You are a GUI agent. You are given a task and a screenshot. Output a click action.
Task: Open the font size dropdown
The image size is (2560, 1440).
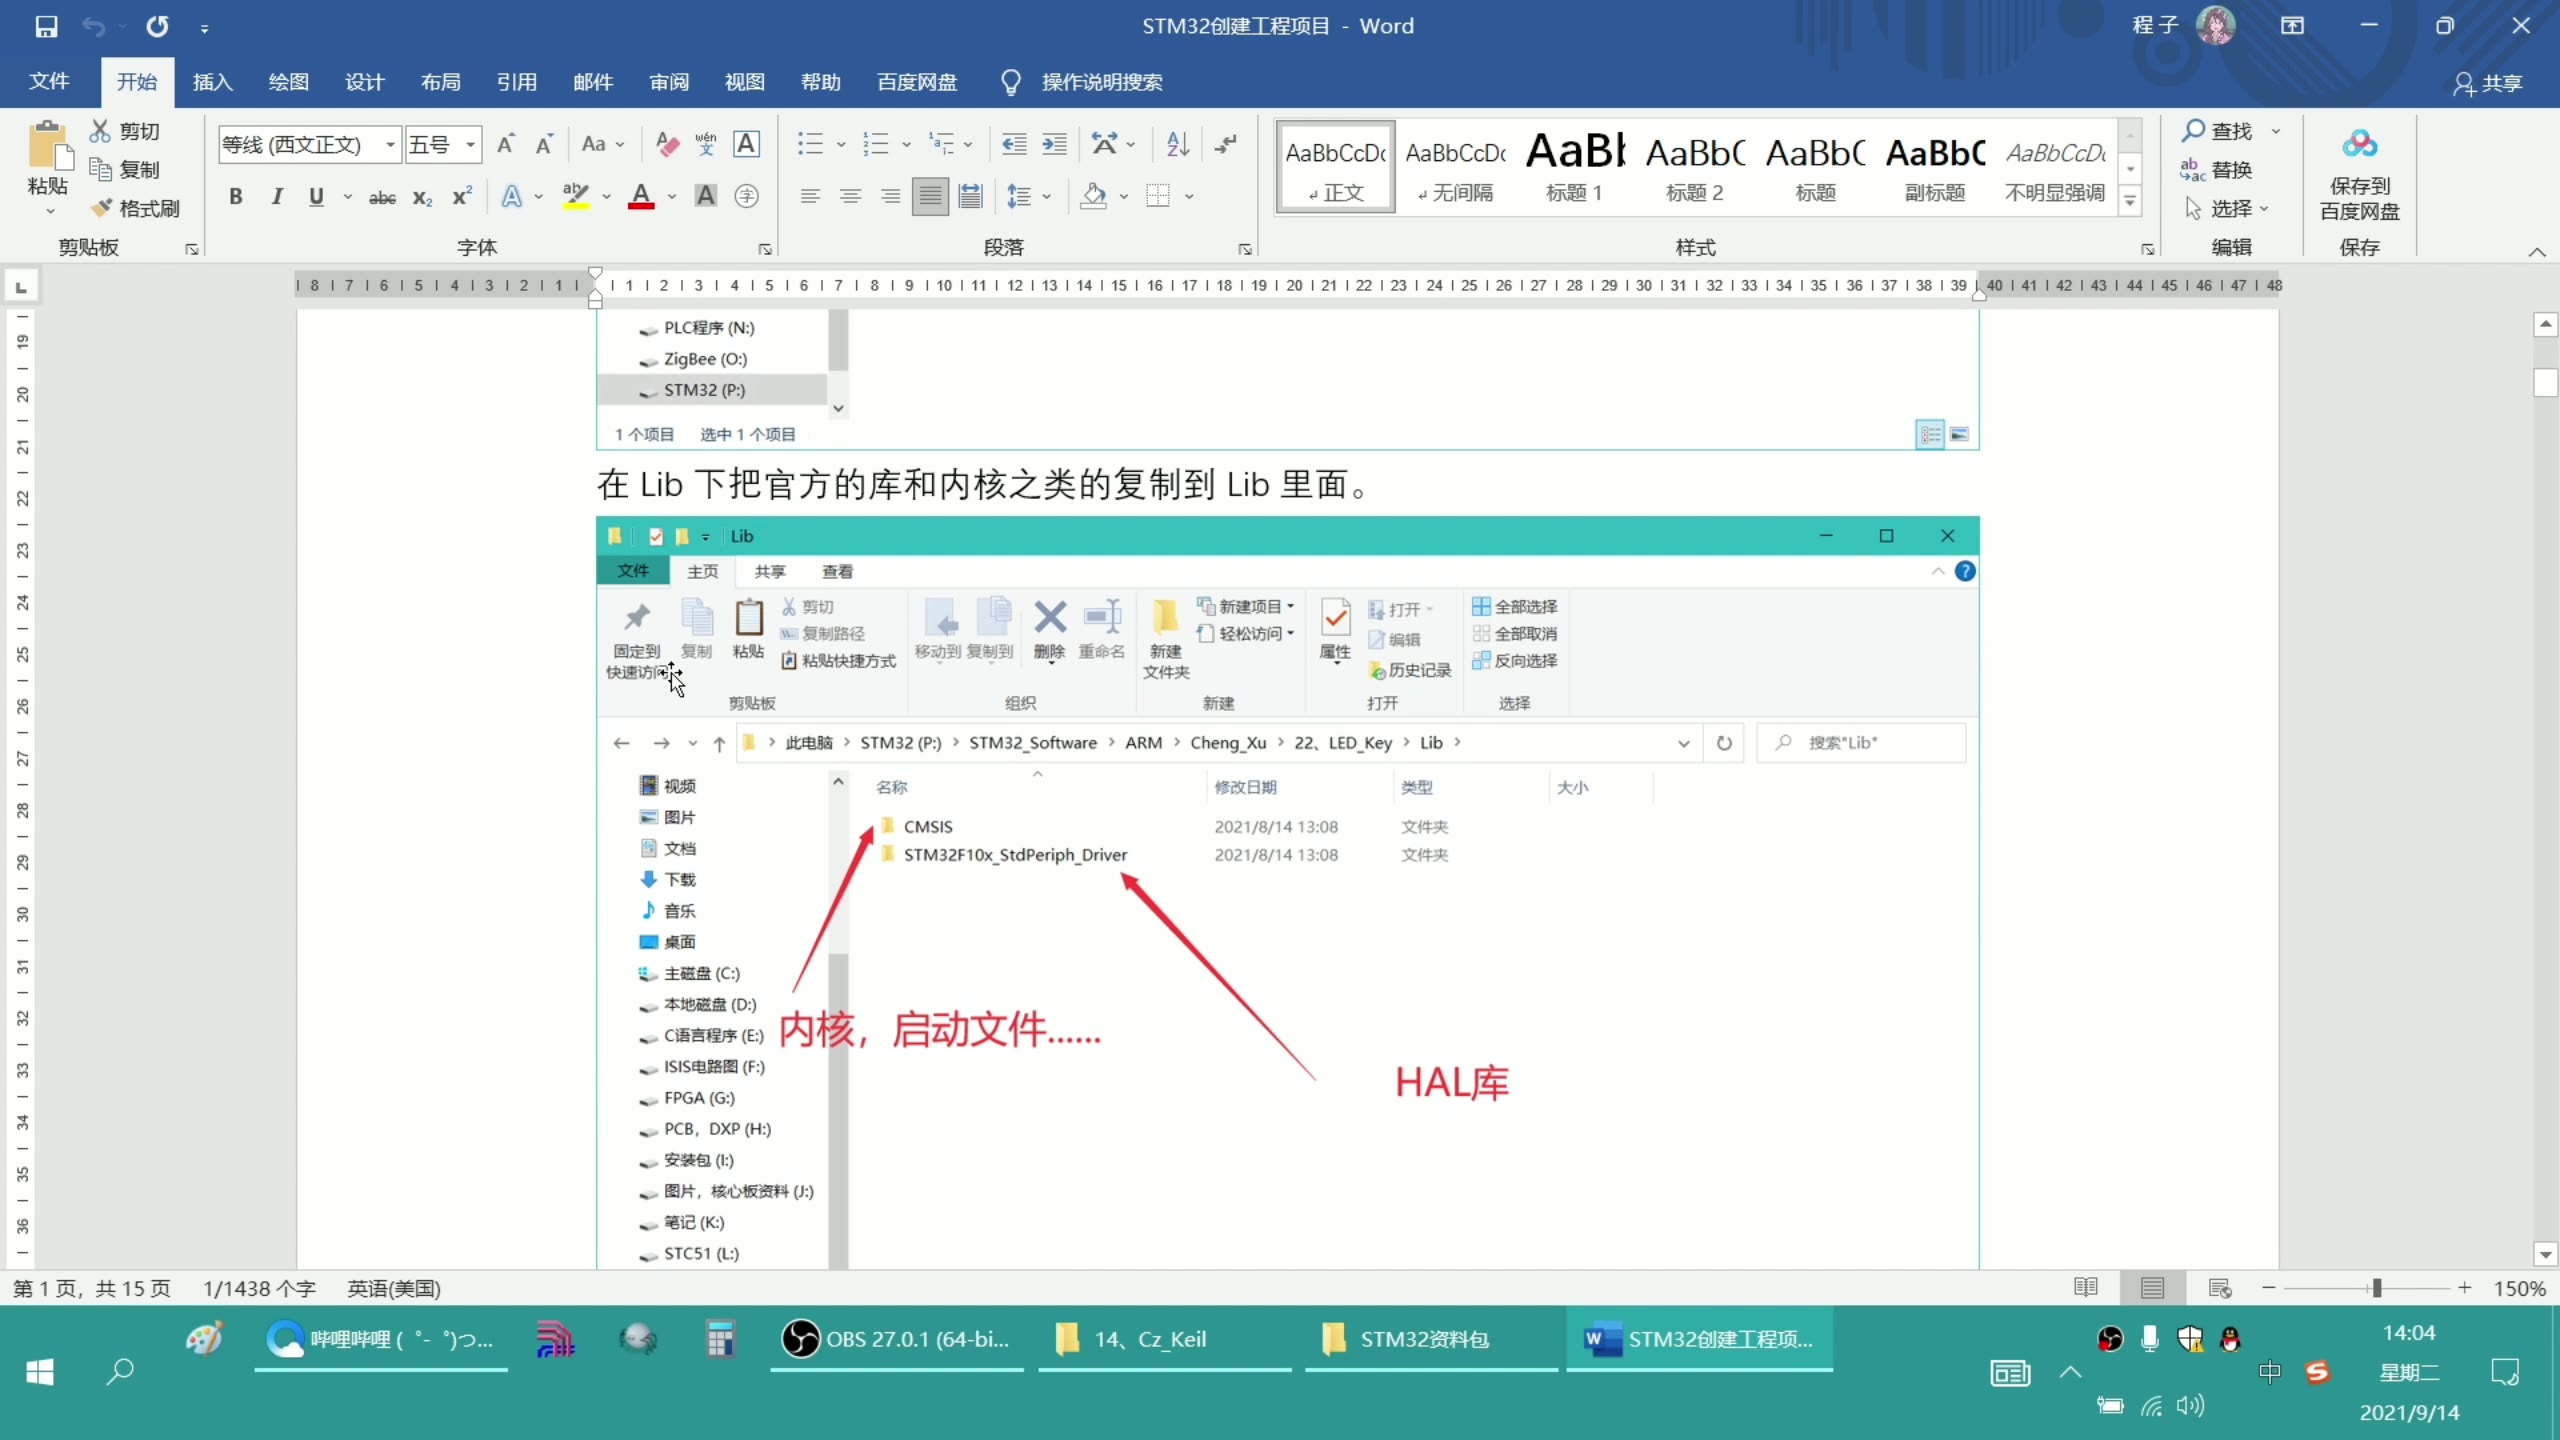pyautogui.click(x=470, y=145)
